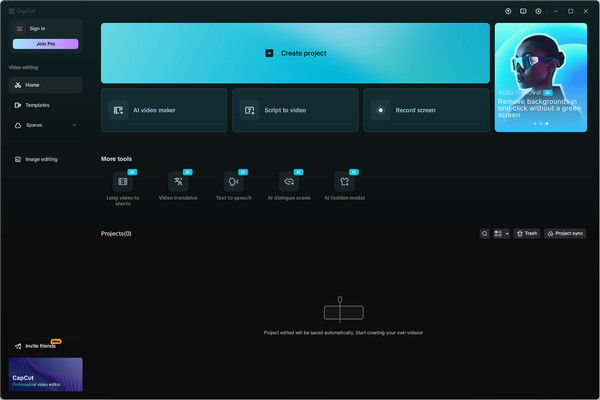Click Invite friends in the sidebar
The height and width of the screenshot is (400, 600).
click(46, 346)
